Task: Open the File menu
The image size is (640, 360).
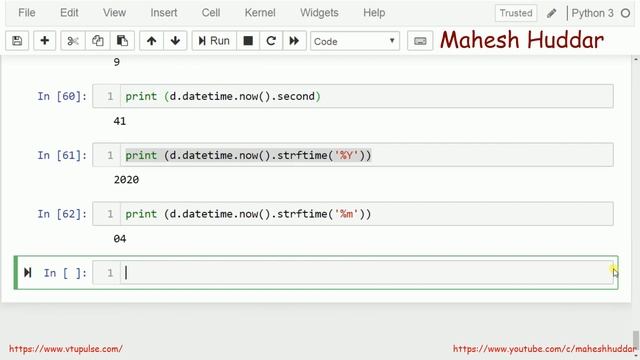Action: tap(27, 13)
